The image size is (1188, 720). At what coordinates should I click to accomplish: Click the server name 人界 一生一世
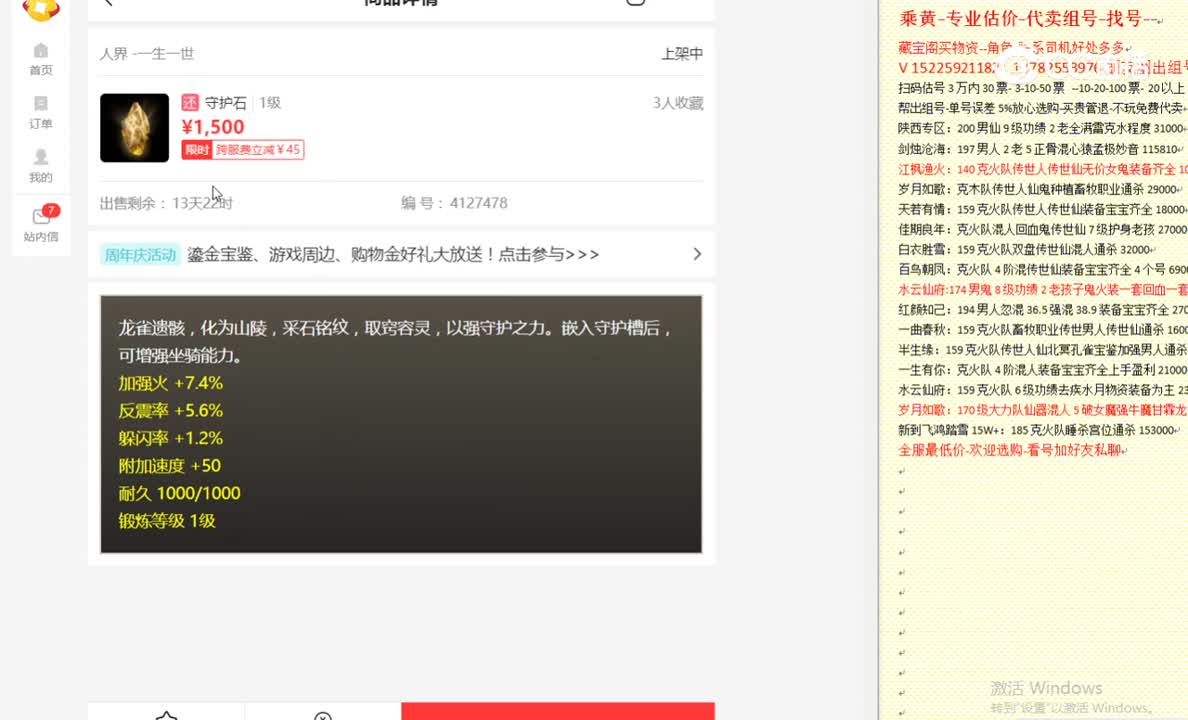tap(147, 54)
